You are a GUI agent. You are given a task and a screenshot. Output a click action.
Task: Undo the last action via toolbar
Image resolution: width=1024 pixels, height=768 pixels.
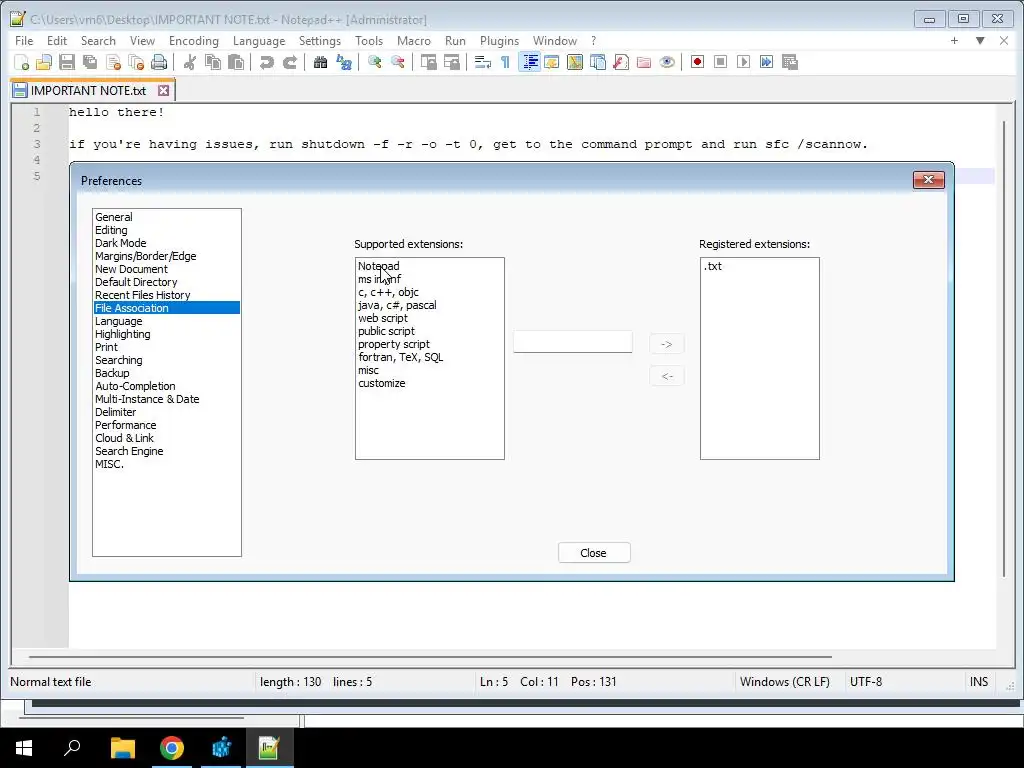[266, 62]
